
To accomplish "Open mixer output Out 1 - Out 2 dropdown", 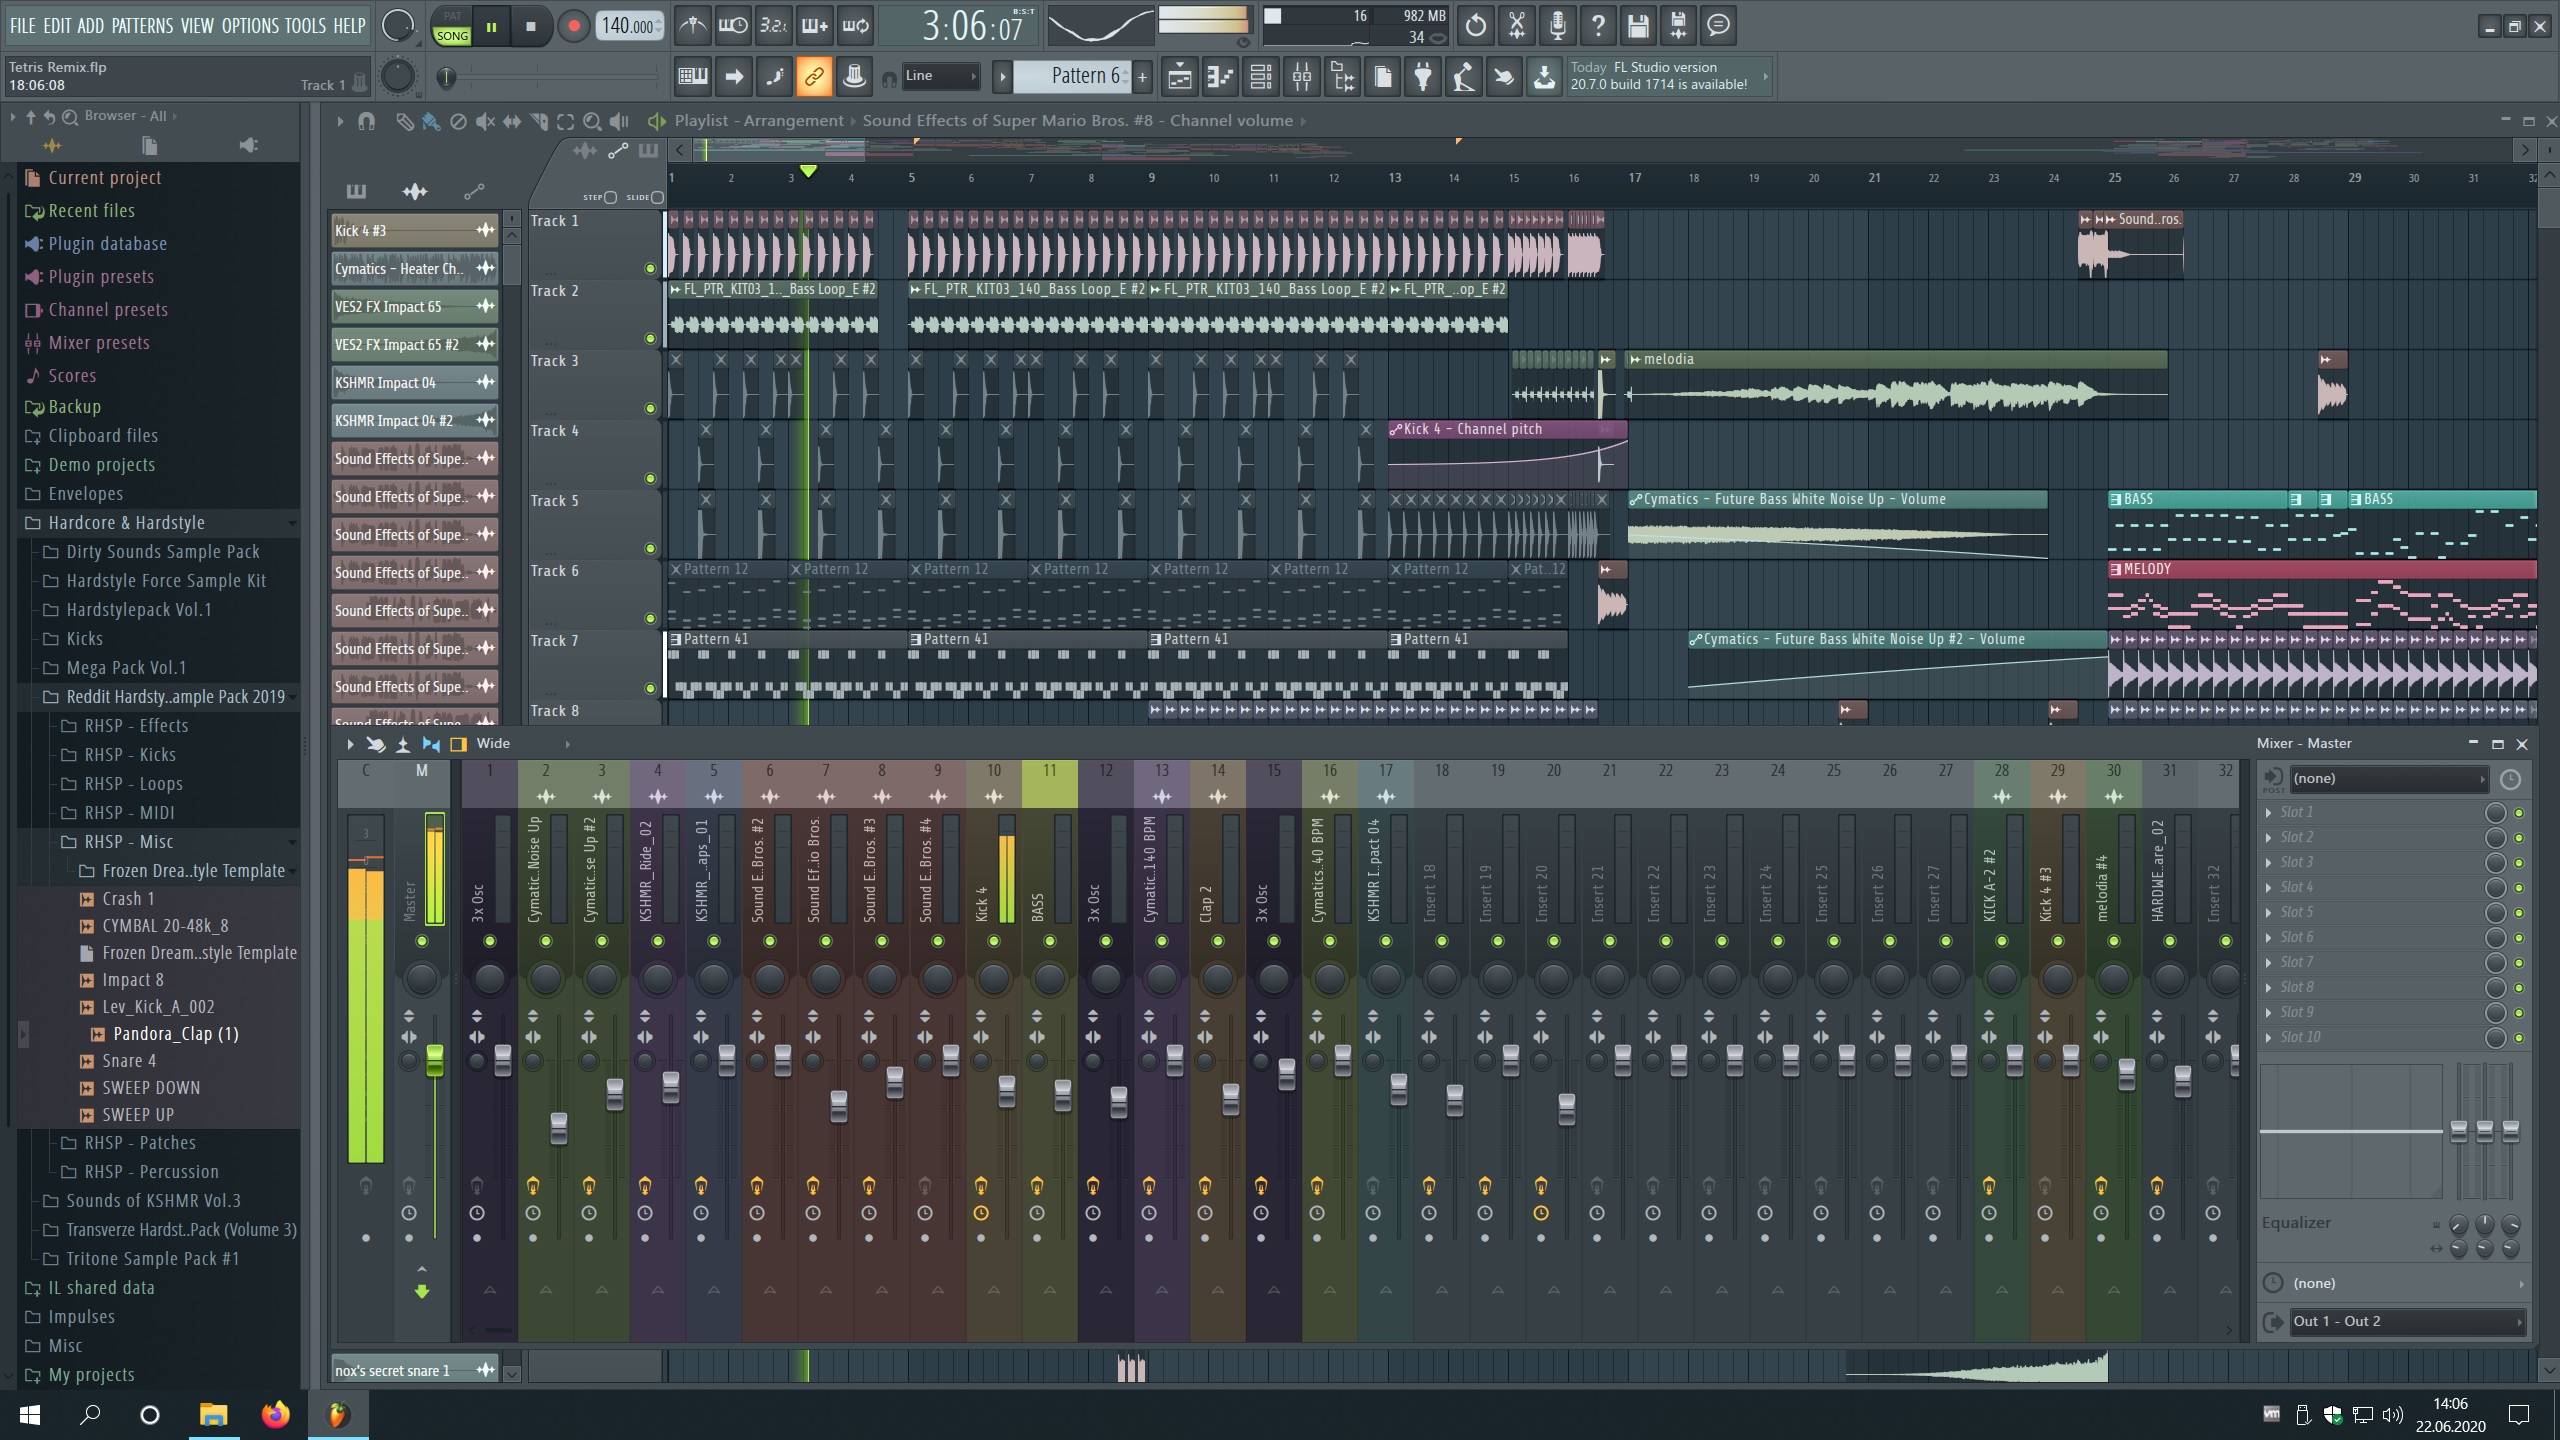I will 2404,1321.
